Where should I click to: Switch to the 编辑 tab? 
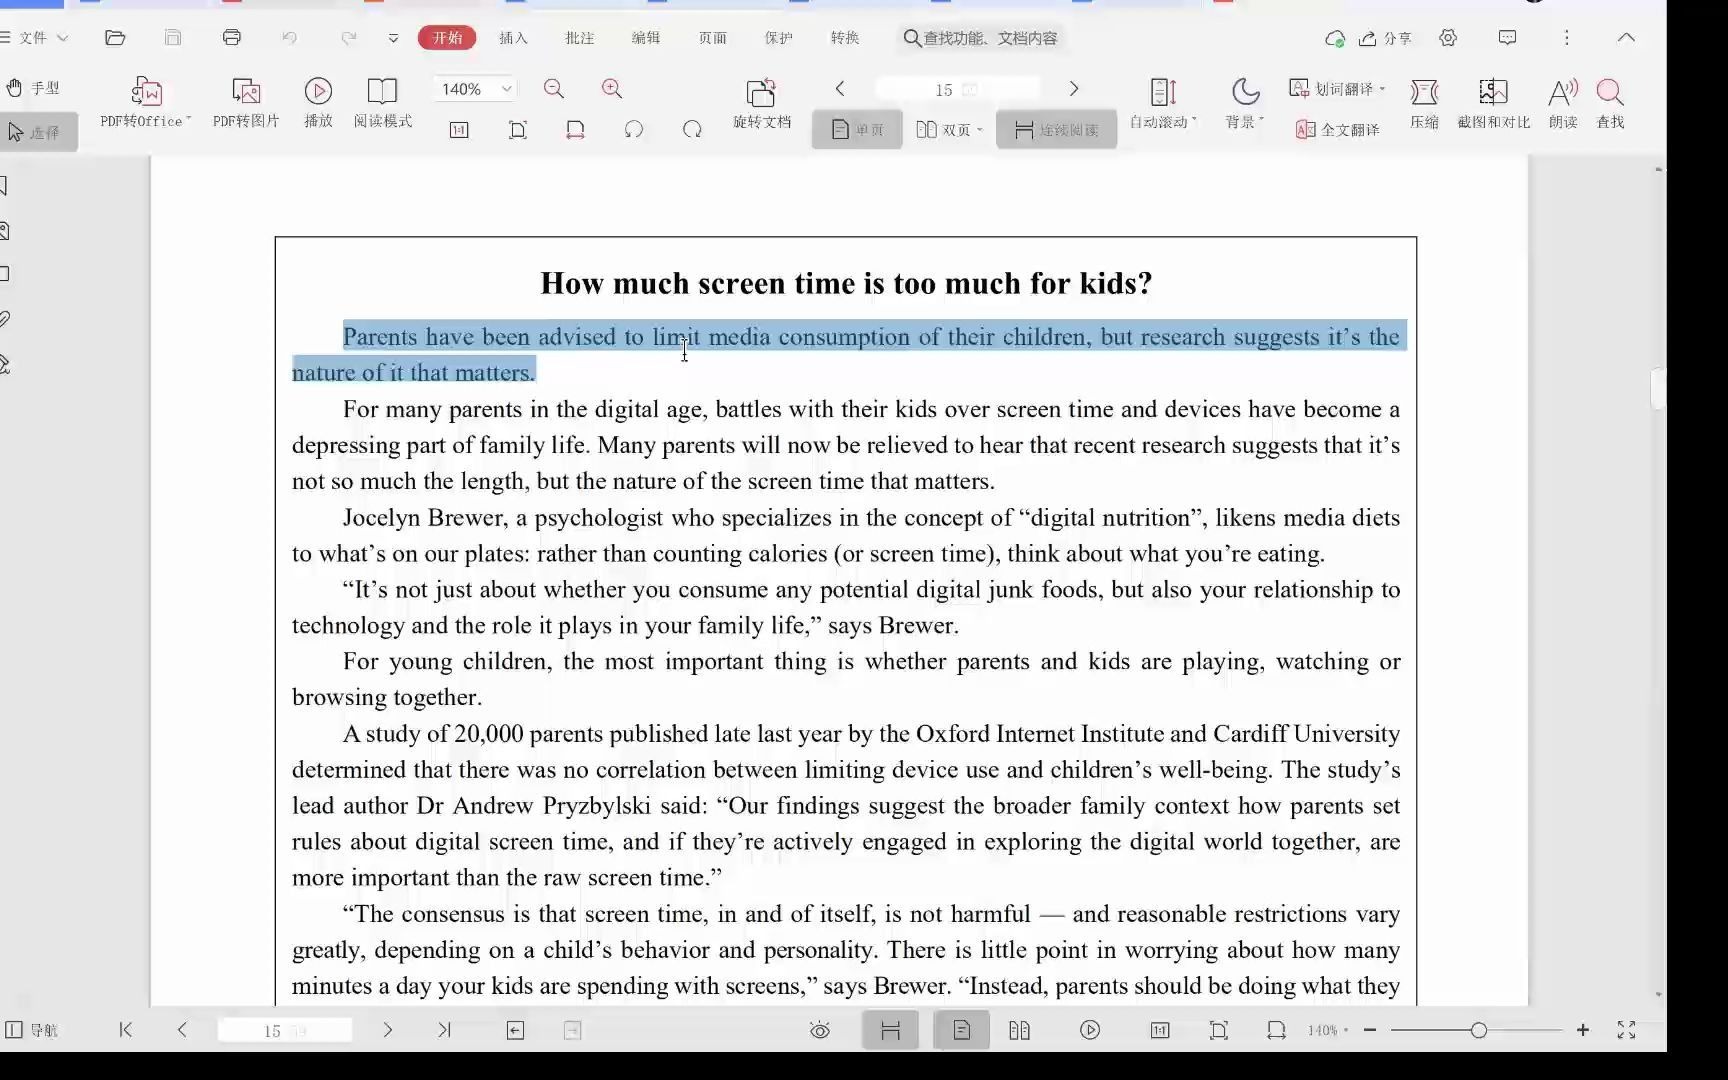(x=646, y=38)
